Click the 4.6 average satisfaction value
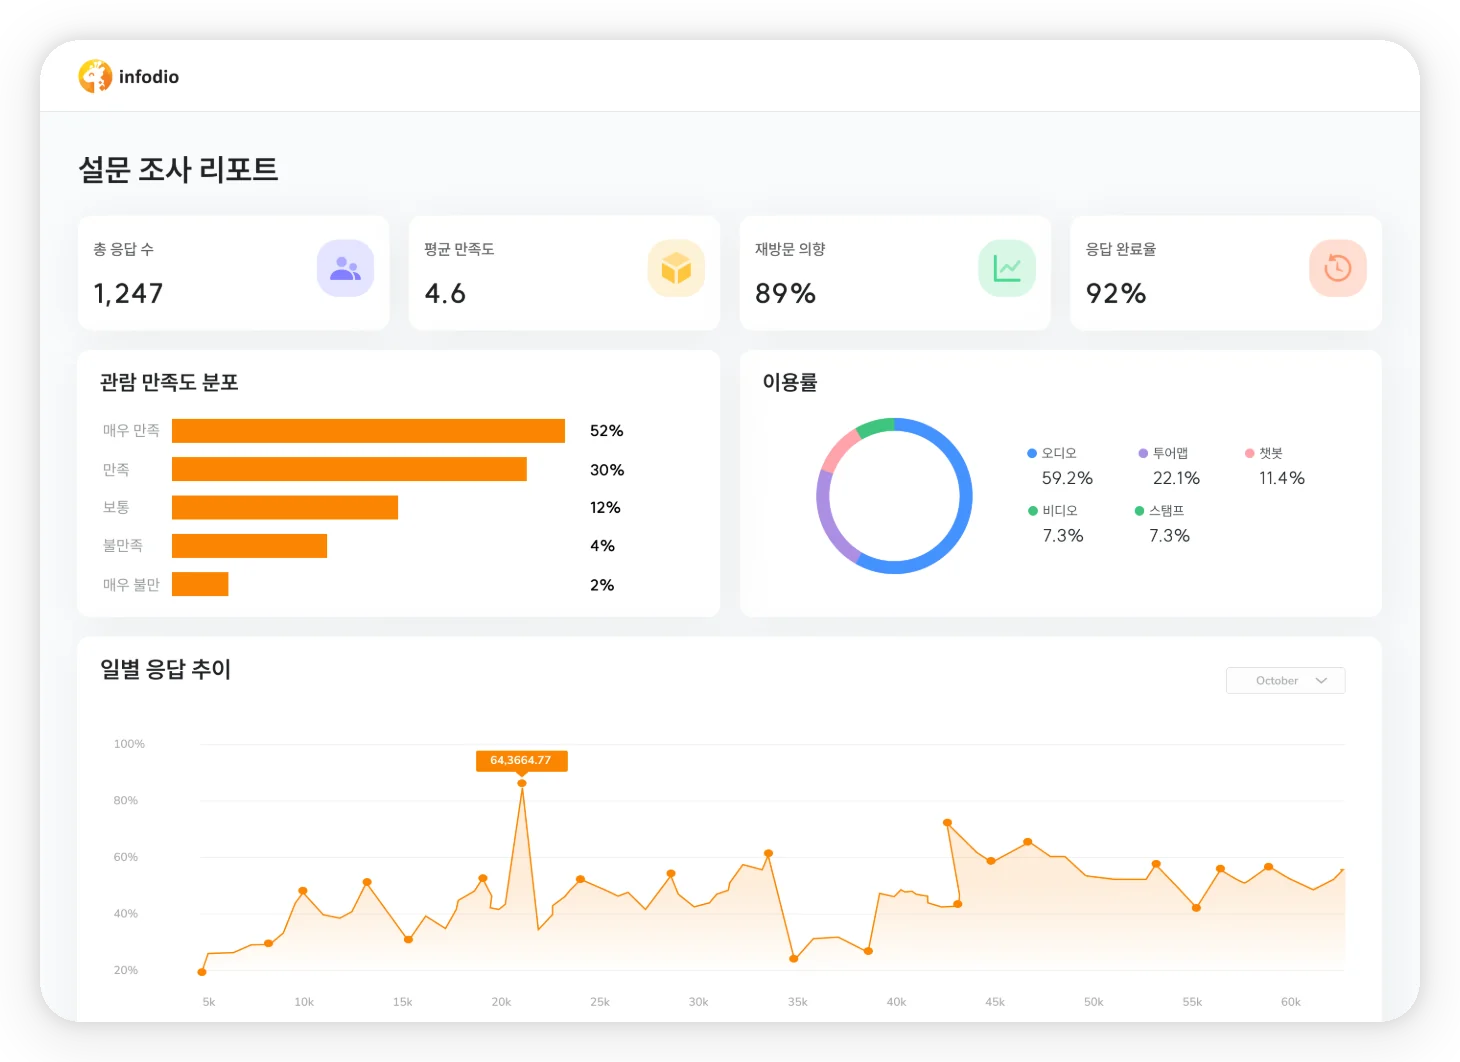Viewport: 1460px width, 1062px height. pos(445,294)
